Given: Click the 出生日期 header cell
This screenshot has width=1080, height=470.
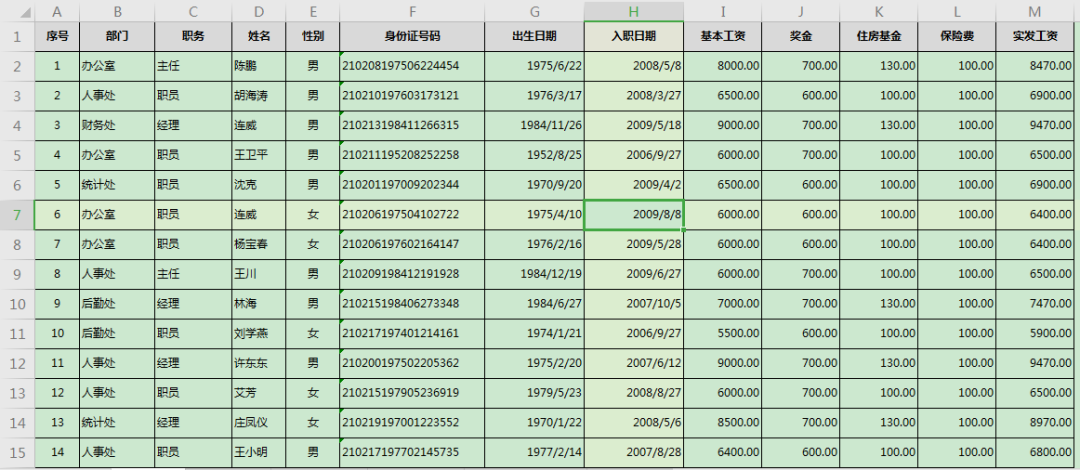Looking at the screenshot, I should [x=534, y=37].
